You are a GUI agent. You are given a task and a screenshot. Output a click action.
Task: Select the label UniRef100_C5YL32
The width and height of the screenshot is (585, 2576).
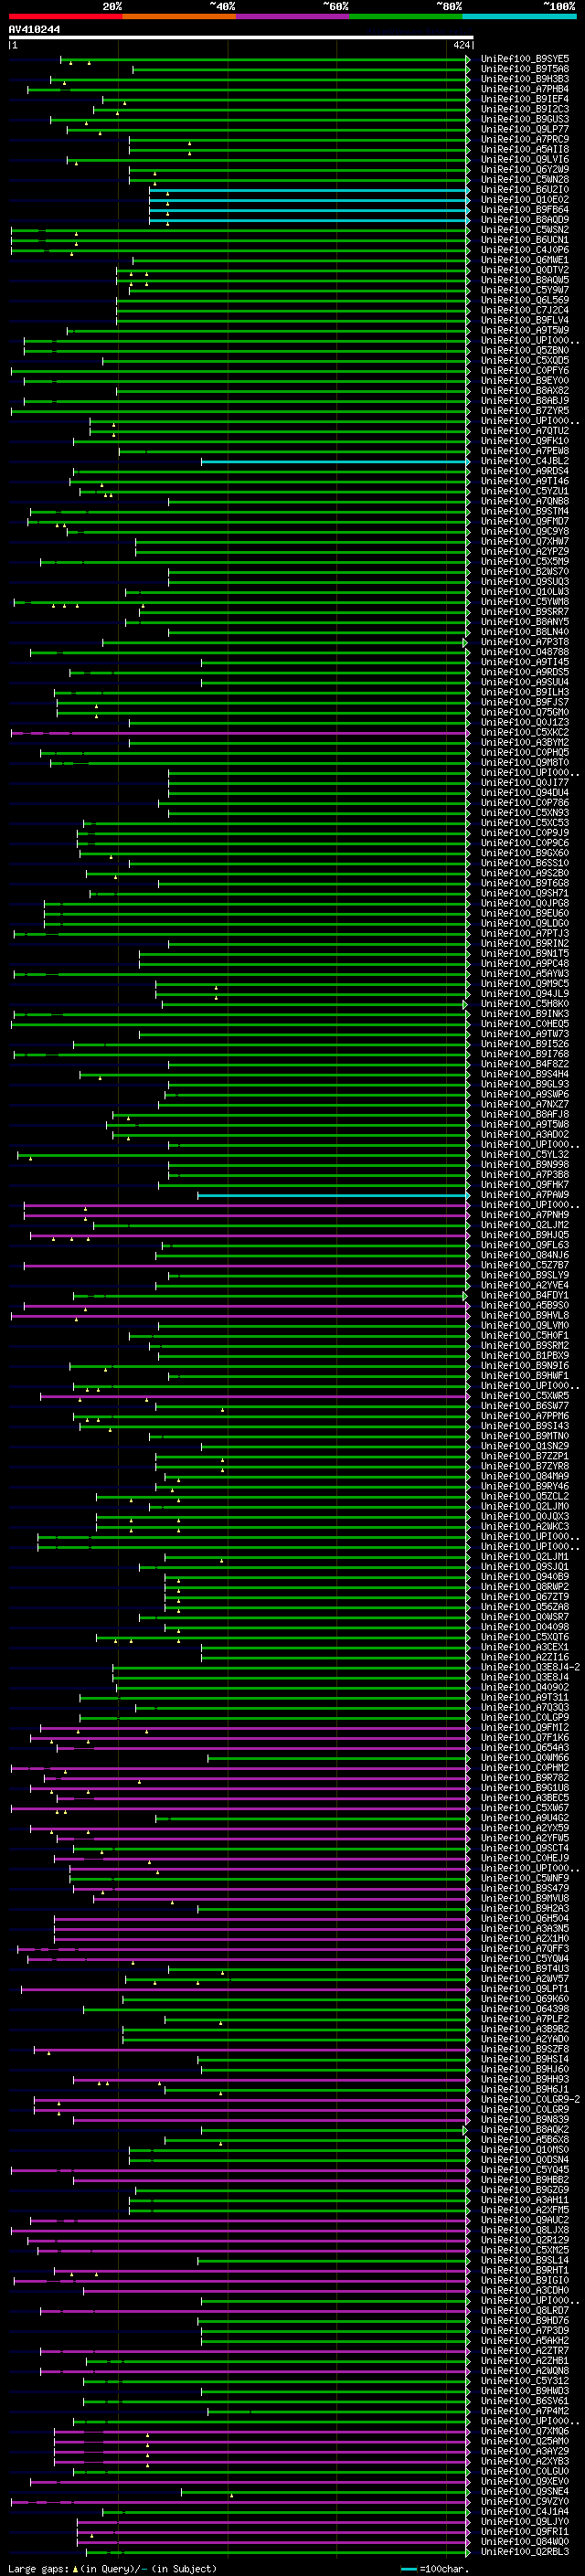[525, 1155]
